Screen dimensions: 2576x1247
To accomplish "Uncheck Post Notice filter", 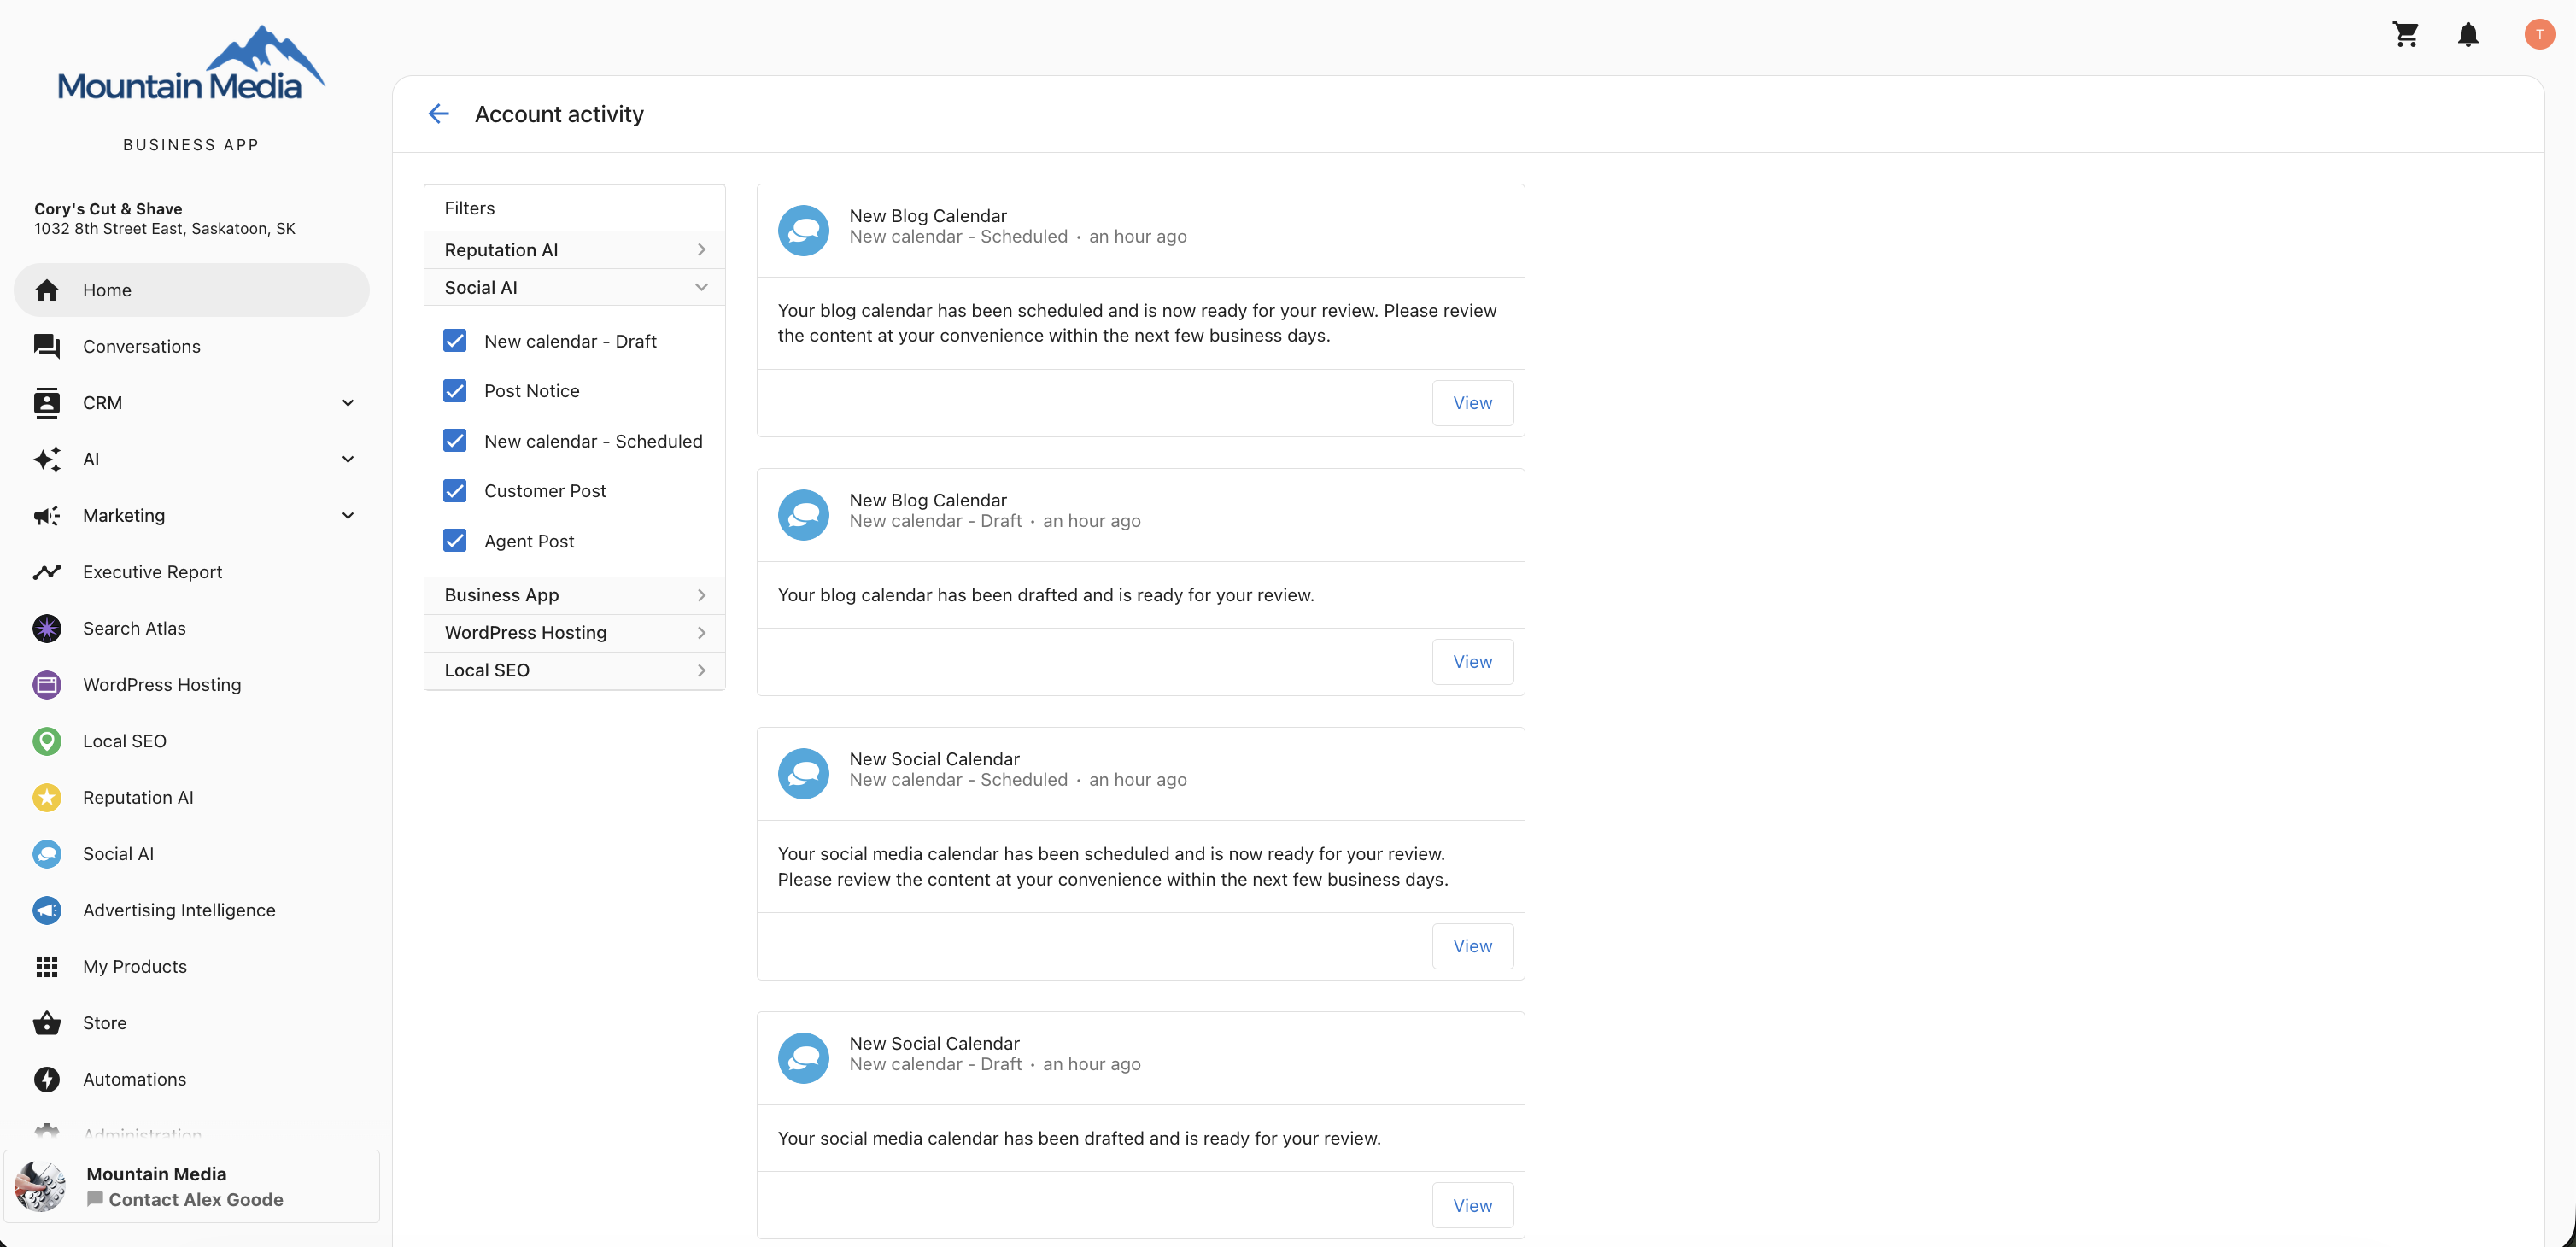I will pos(455,391).
